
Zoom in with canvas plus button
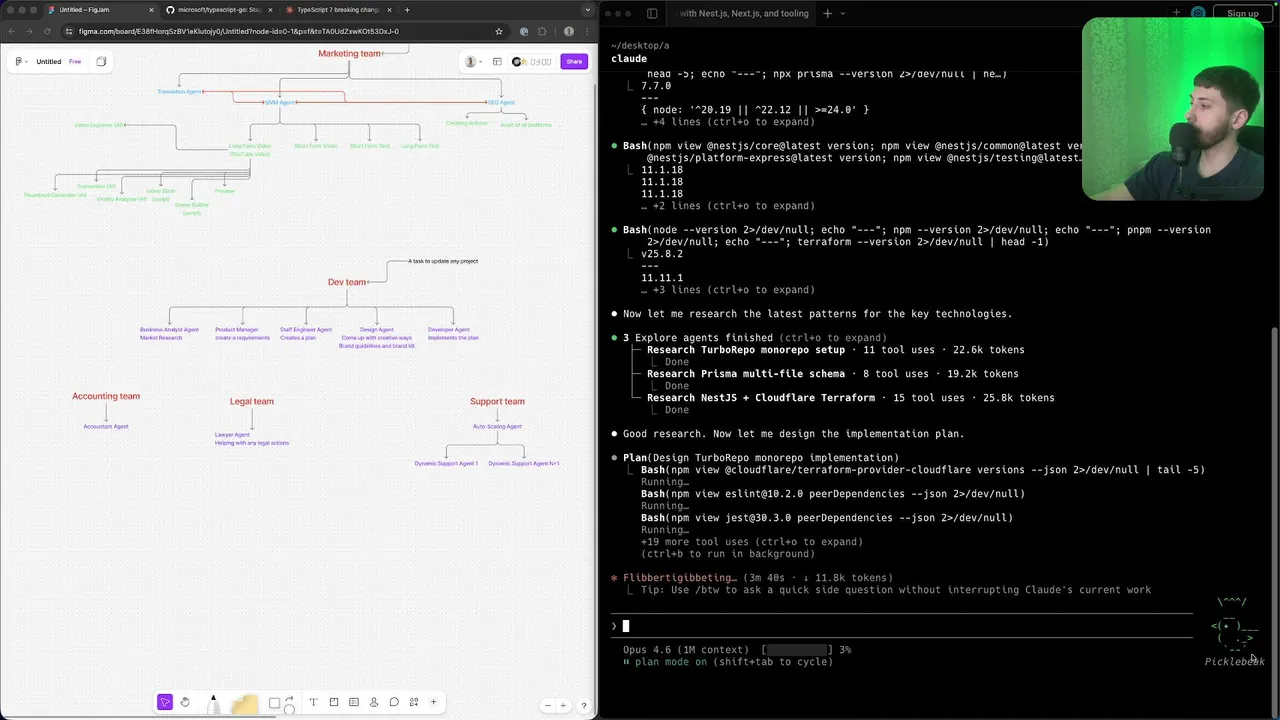(x=563, y=705)
